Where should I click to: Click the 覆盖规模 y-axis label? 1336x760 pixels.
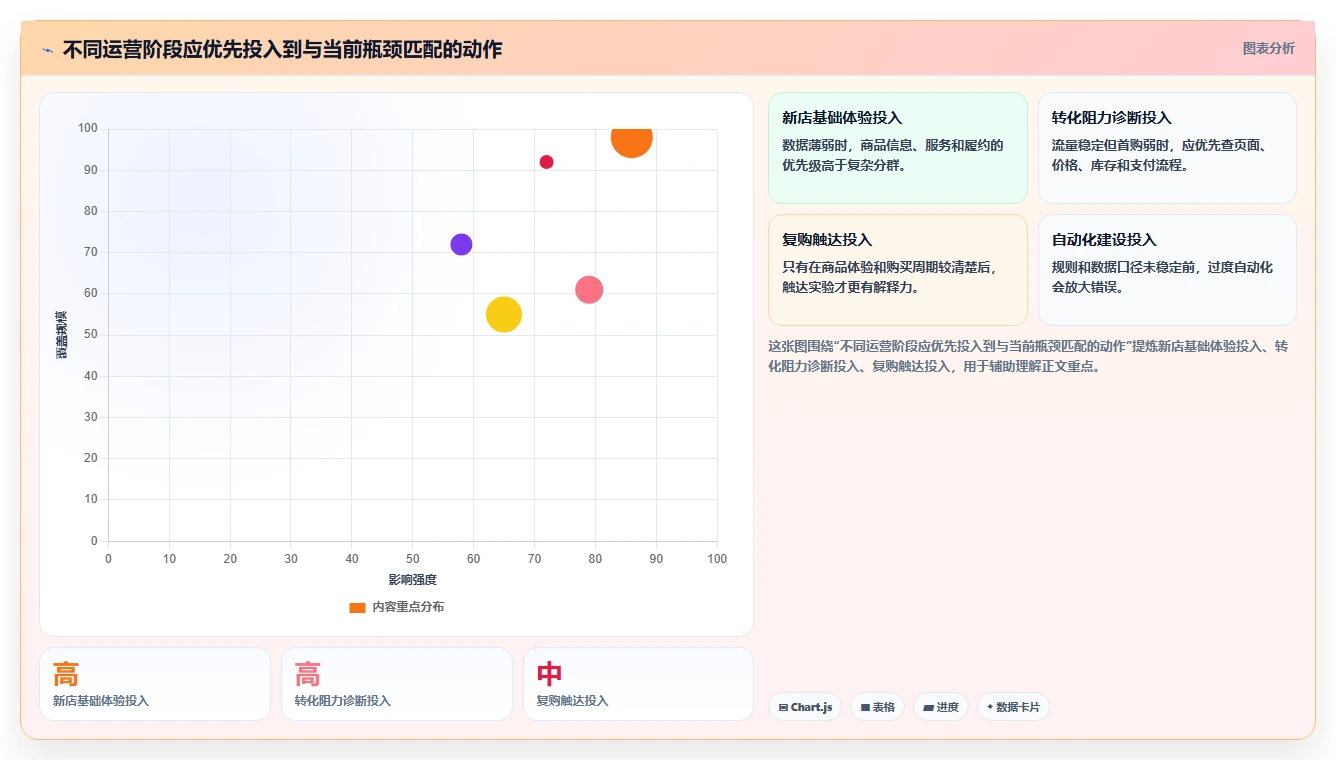click(x=62, y=335)
